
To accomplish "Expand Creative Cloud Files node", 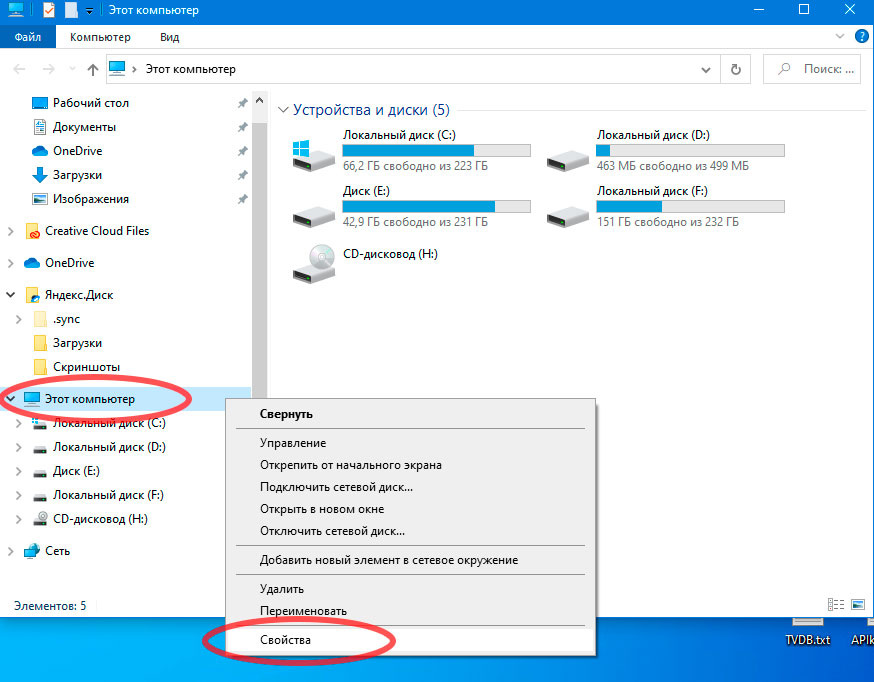I will (11, 231).
